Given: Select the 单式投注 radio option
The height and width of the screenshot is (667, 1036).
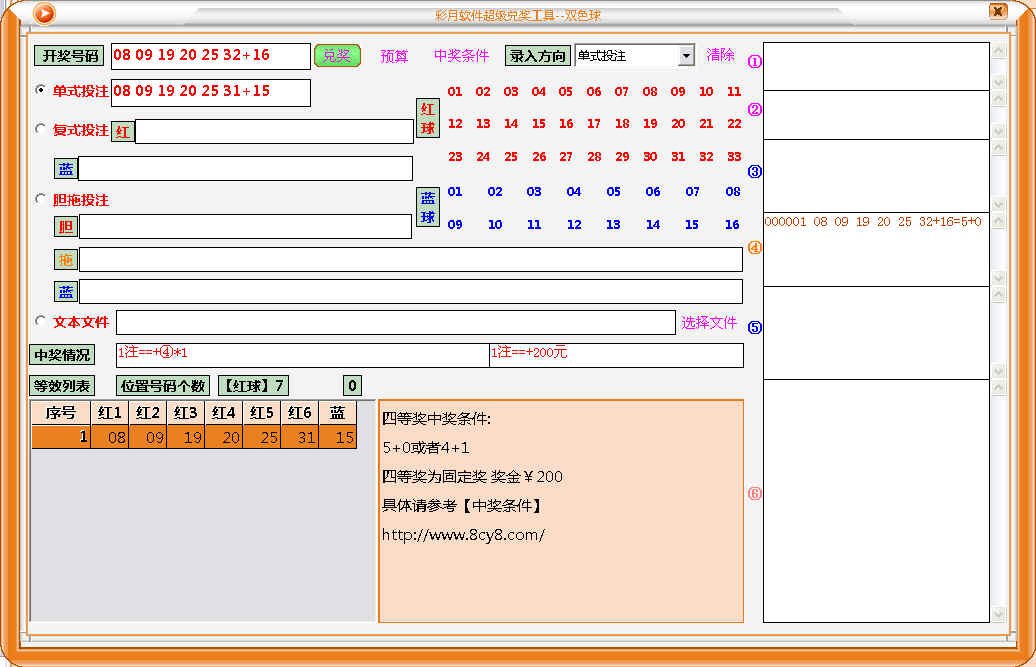Looking at the screenshot, I should point(40,91).
